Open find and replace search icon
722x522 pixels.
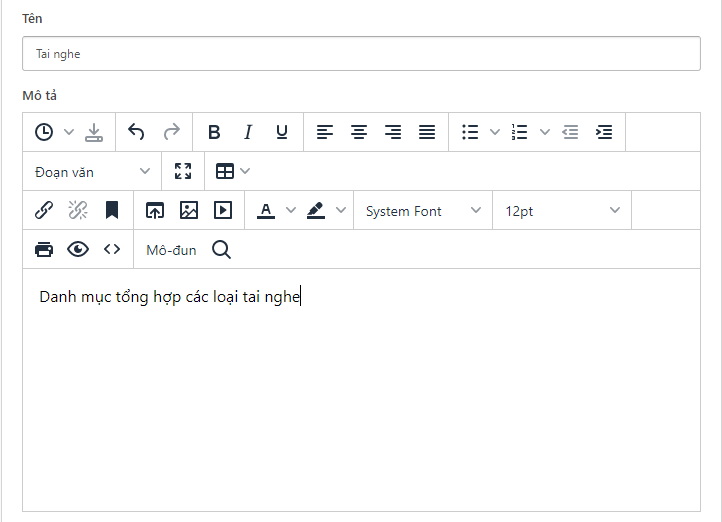point(221,249)
